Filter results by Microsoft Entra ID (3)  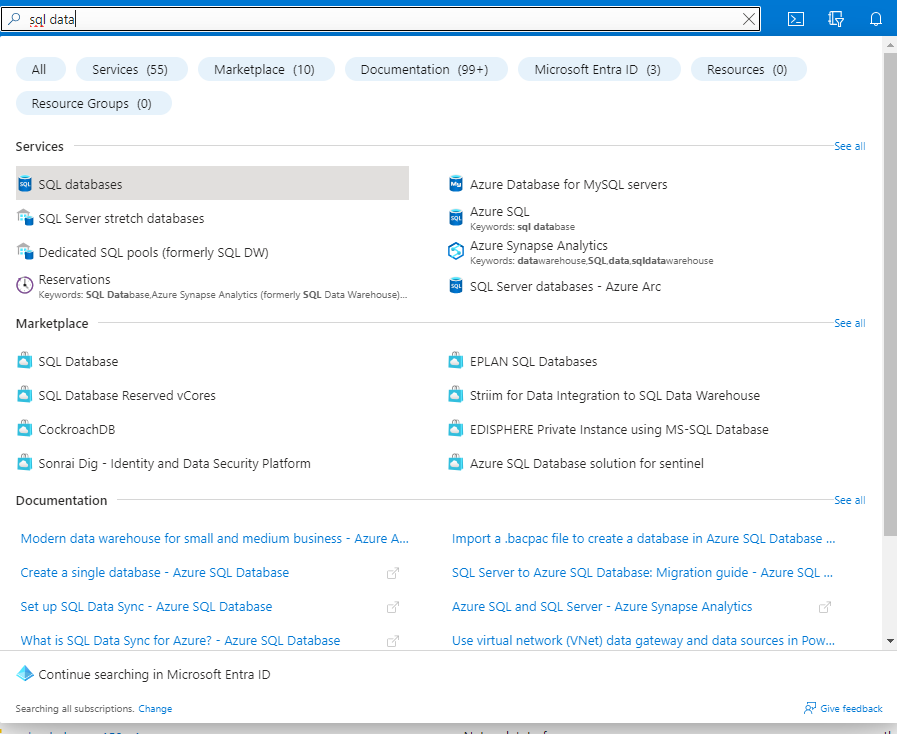[x=598, y=69]
